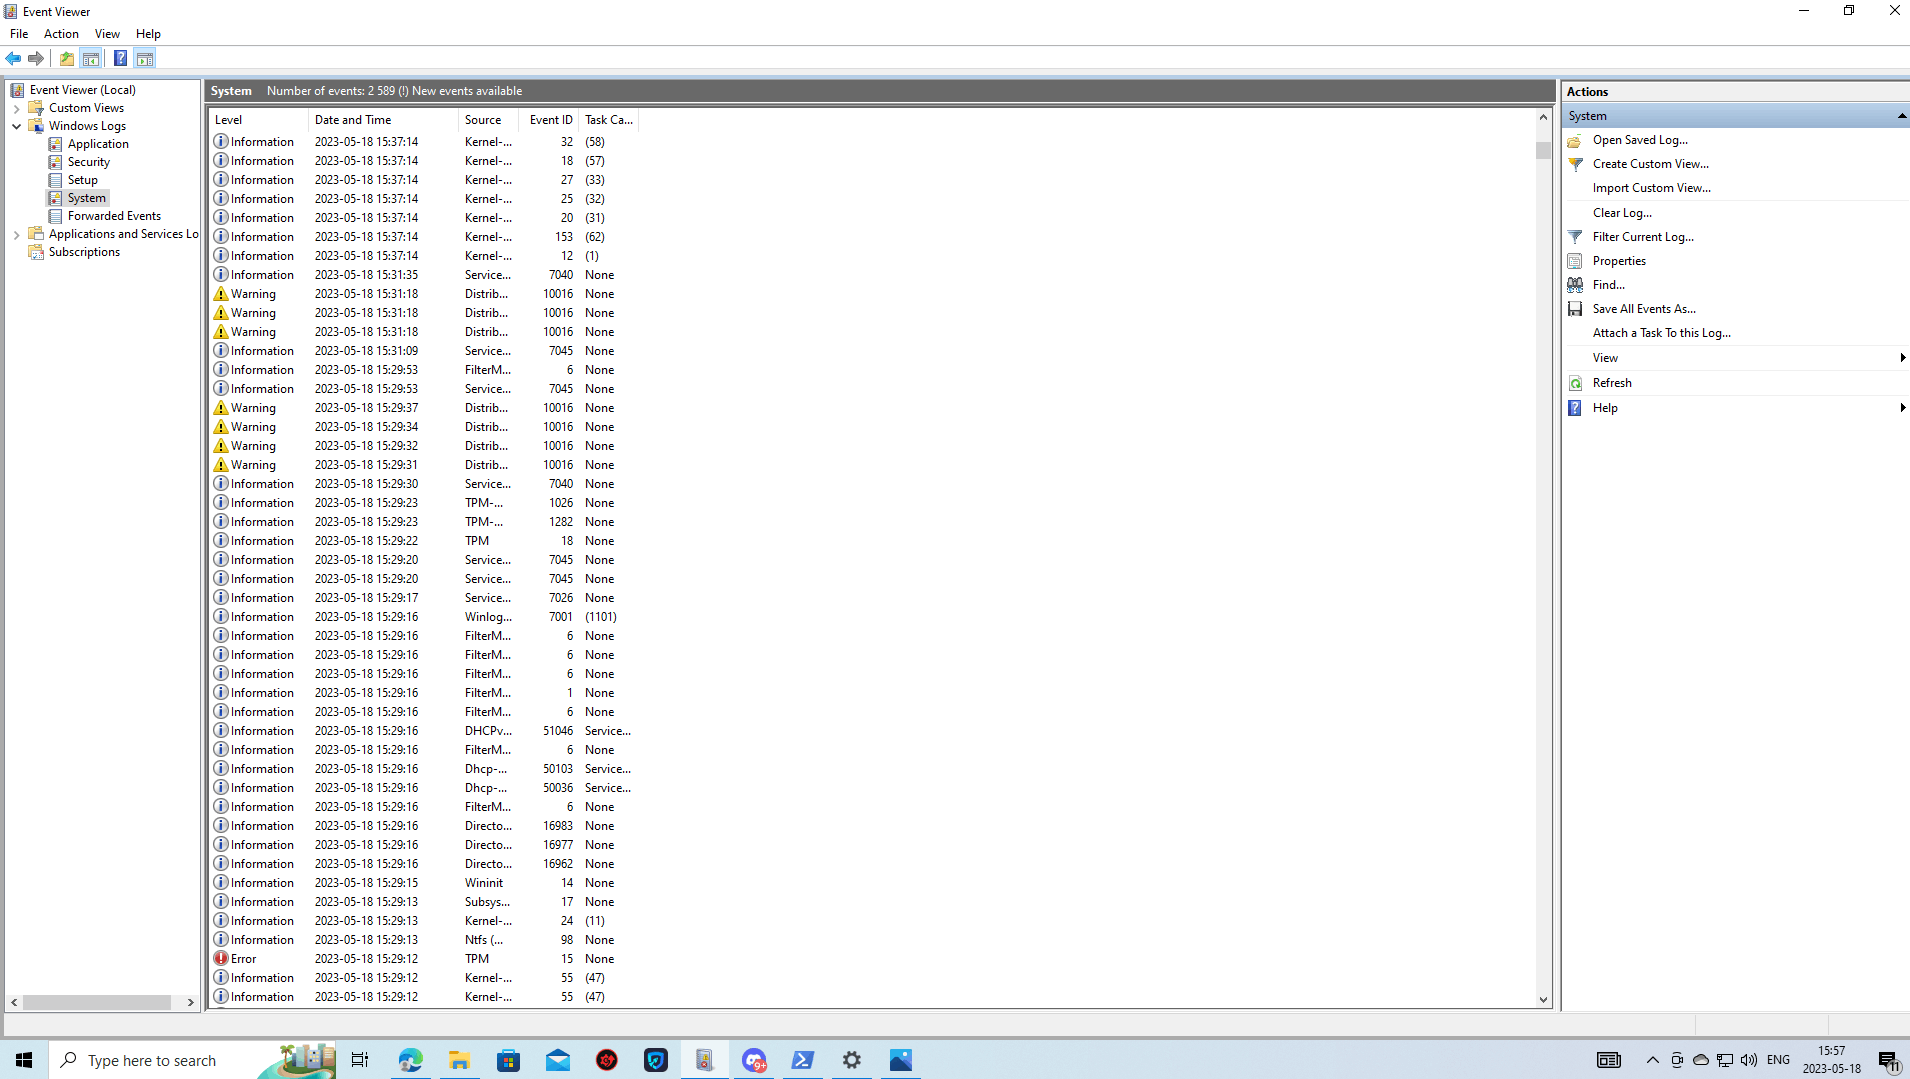1910x1079 pixels.
Task: Open the View menu
Action: pos(107,34)
